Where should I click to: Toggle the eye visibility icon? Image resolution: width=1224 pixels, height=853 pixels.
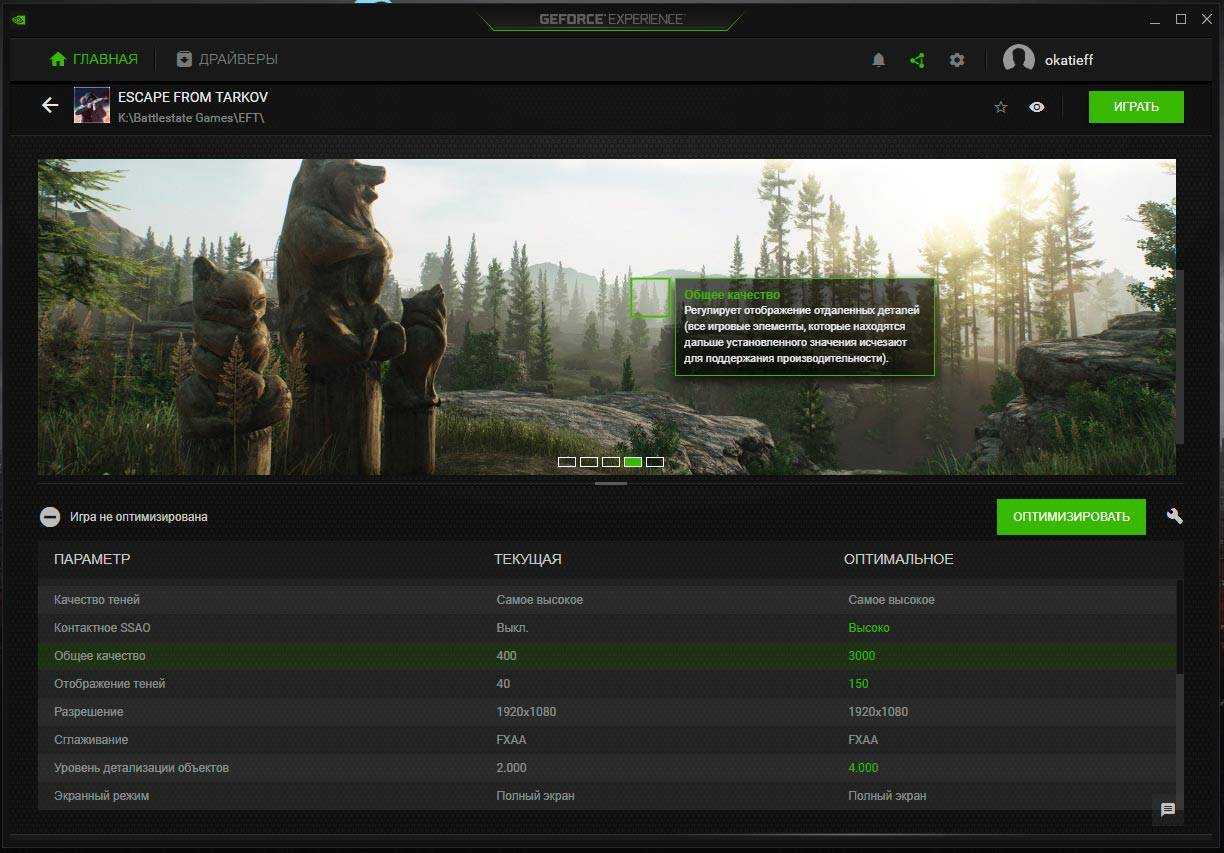click(x=1037, y=107)
